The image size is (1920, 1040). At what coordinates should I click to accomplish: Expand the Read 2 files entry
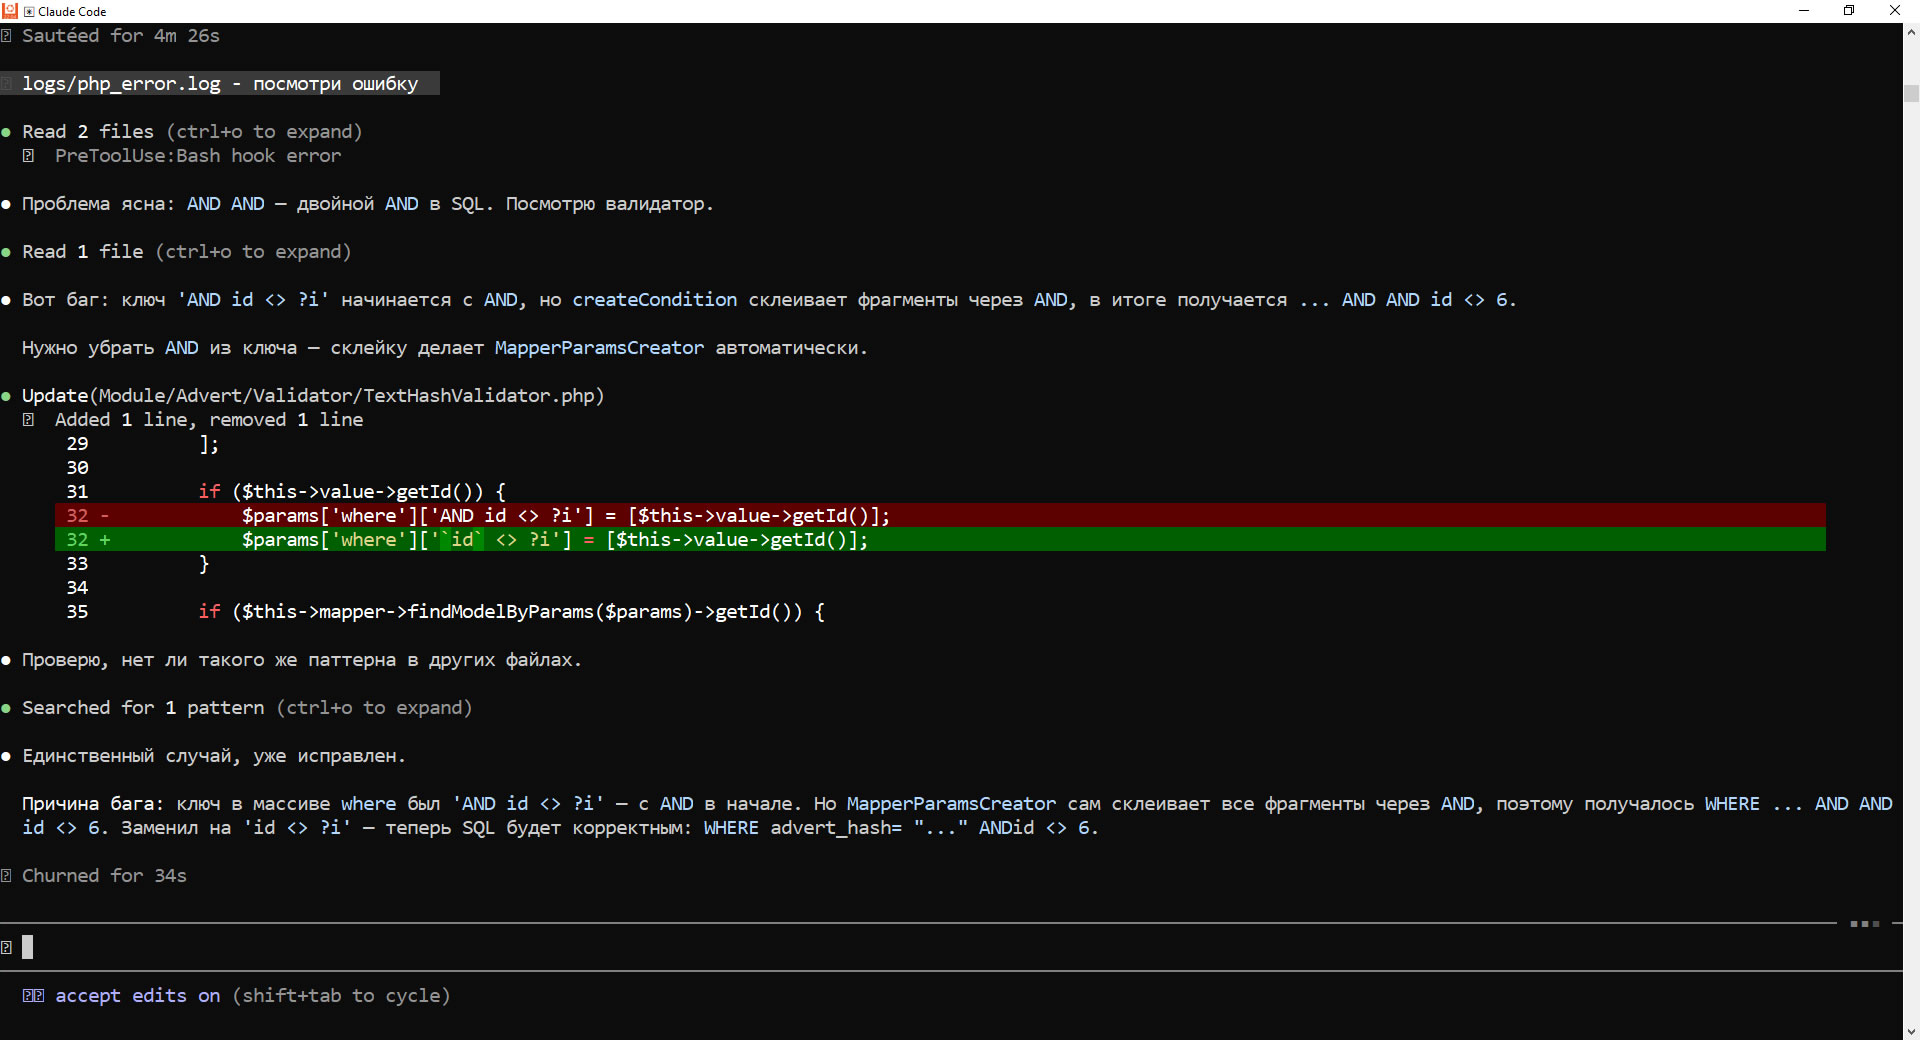coord(190,132)
